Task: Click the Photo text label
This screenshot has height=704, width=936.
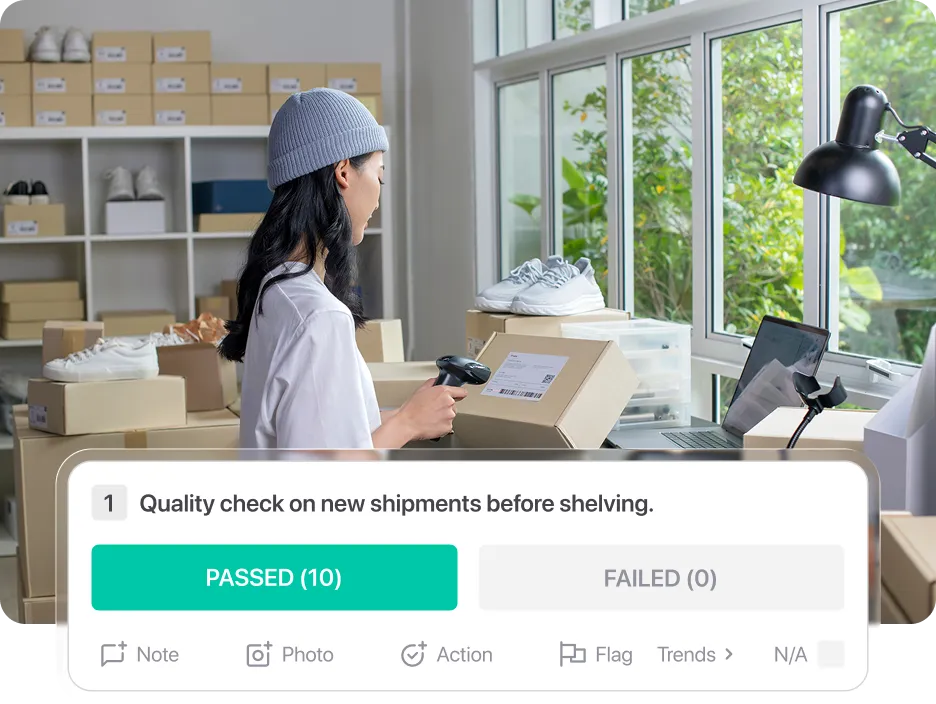Action: (307, 654)
